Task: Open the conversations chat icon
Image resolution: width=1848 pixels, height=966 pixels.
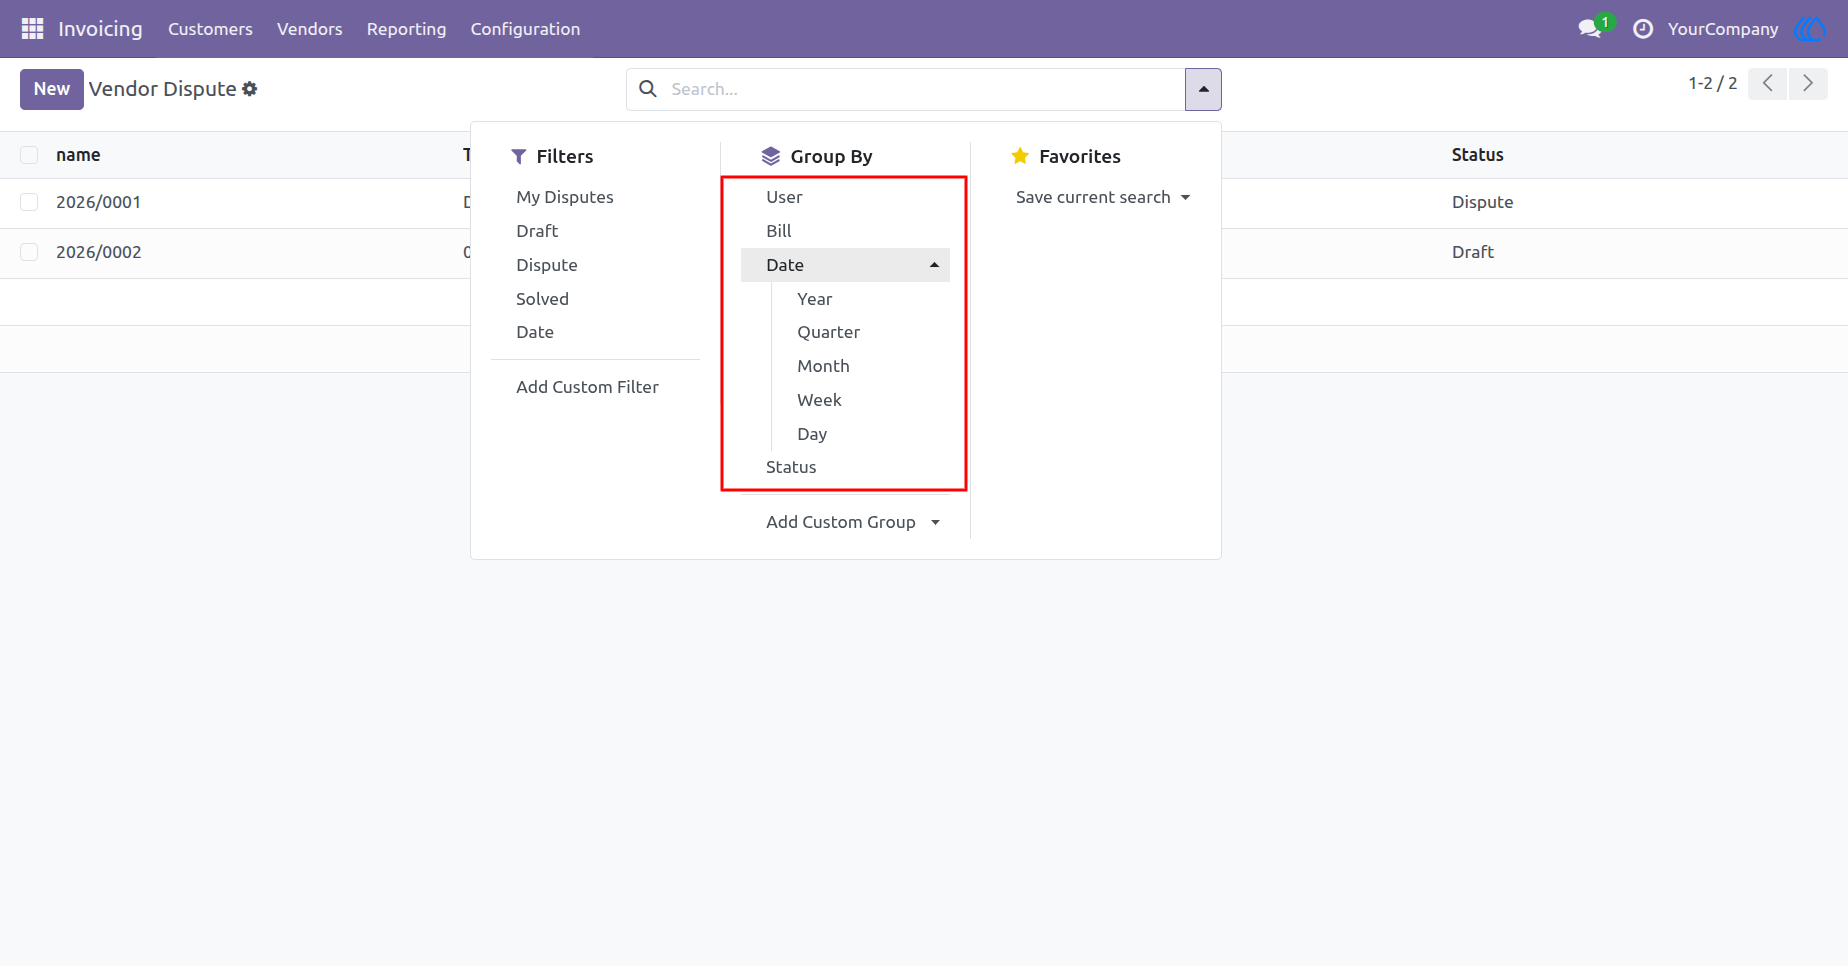Action: tap(1590, 29)
